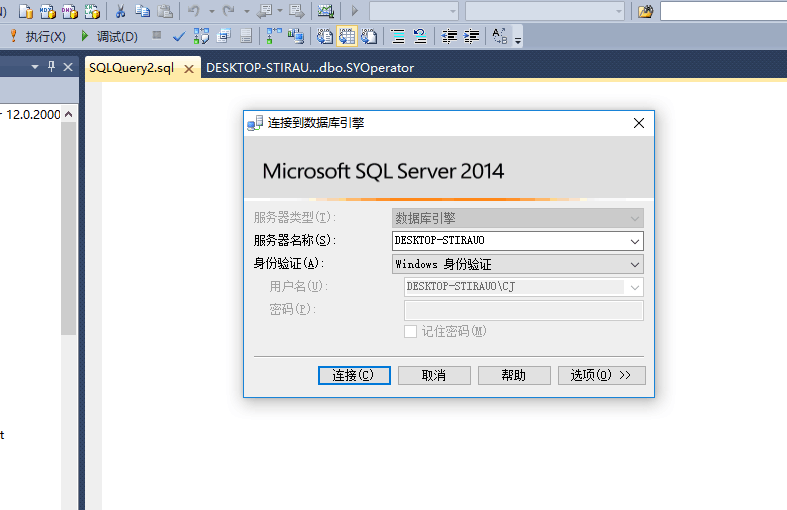The height and width of the screenshot is (510, 787).
Task: Display the Estimated Execution Plan
Action: tap(201, 36)
